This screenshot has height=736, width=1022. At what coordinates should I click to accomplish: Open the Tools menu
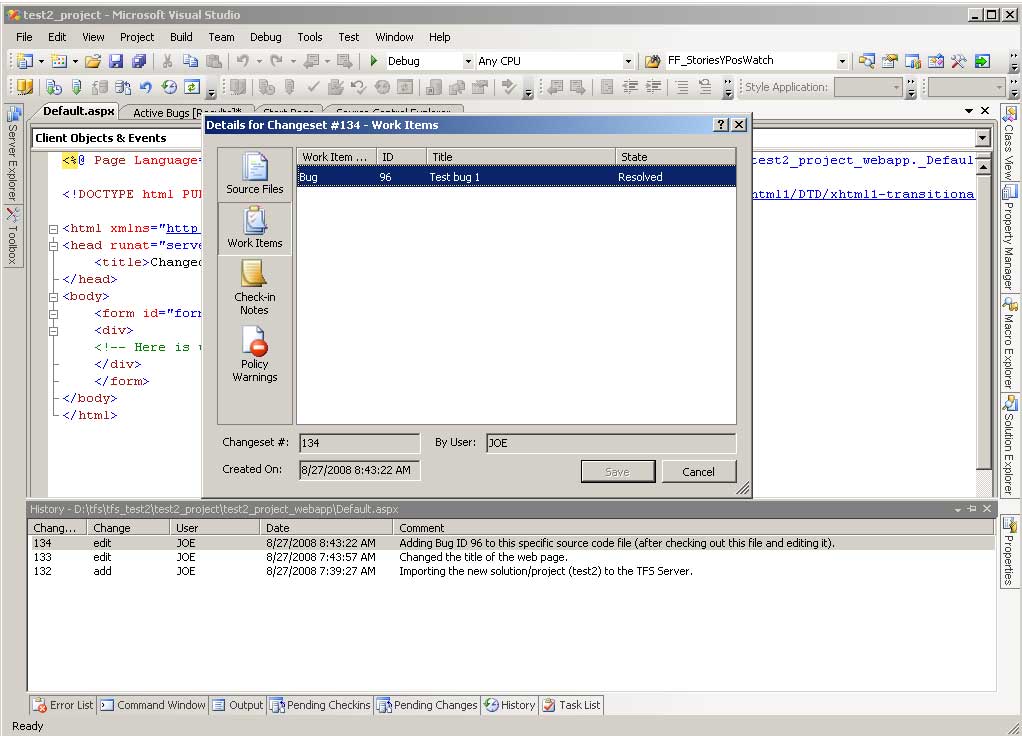(310, 37)
